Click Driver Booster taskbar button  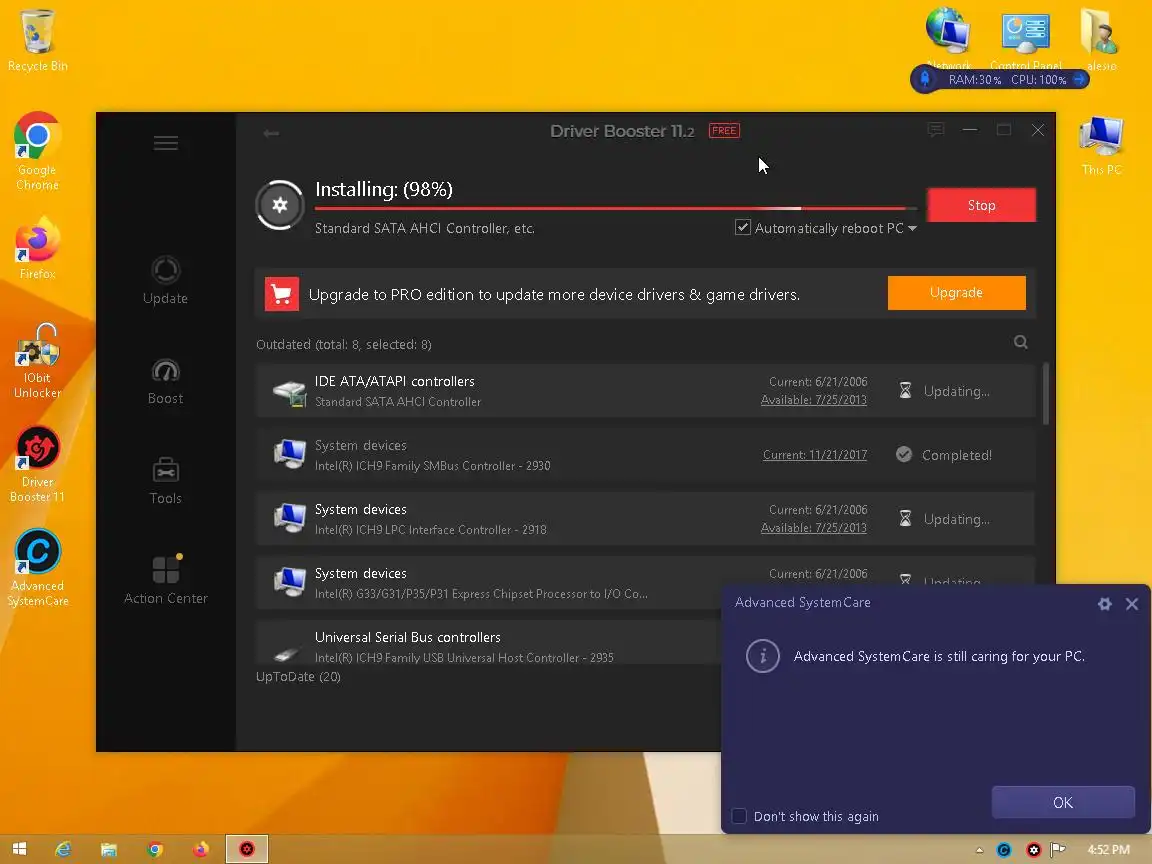[247, 849]
